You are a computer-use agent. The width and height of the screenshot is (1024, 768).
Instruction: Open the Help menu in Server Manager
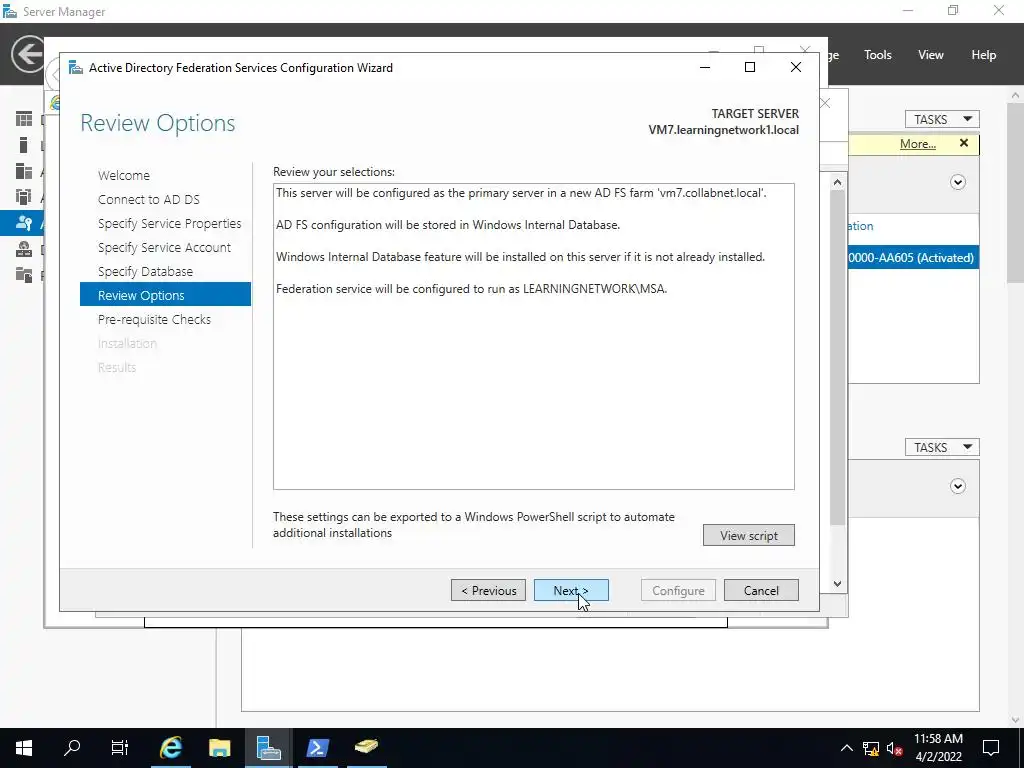click(983, 55)
